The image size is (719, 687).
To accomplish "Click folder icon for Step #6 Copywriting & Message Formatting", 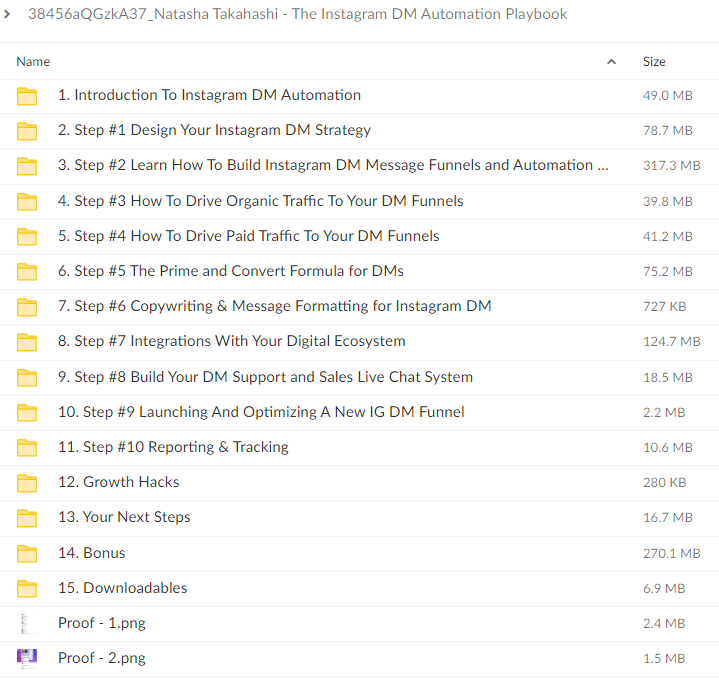I will coord(27,307).
